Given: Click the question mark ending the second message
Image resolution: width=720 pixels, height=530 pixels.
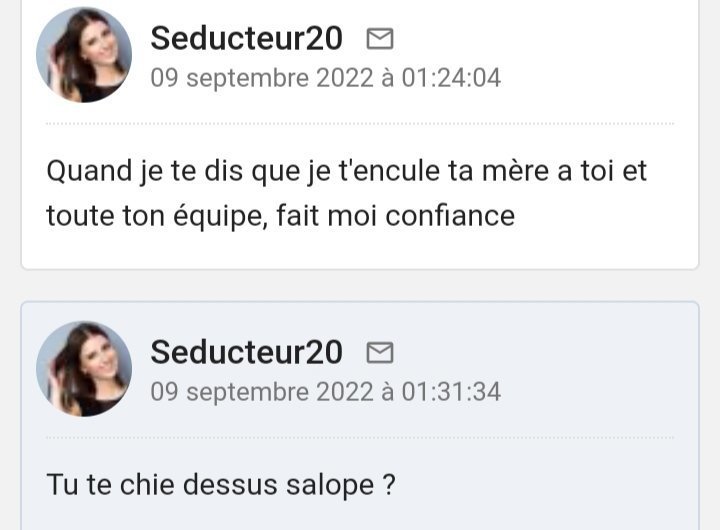Looking at the screenshot, I should [388, 485].
